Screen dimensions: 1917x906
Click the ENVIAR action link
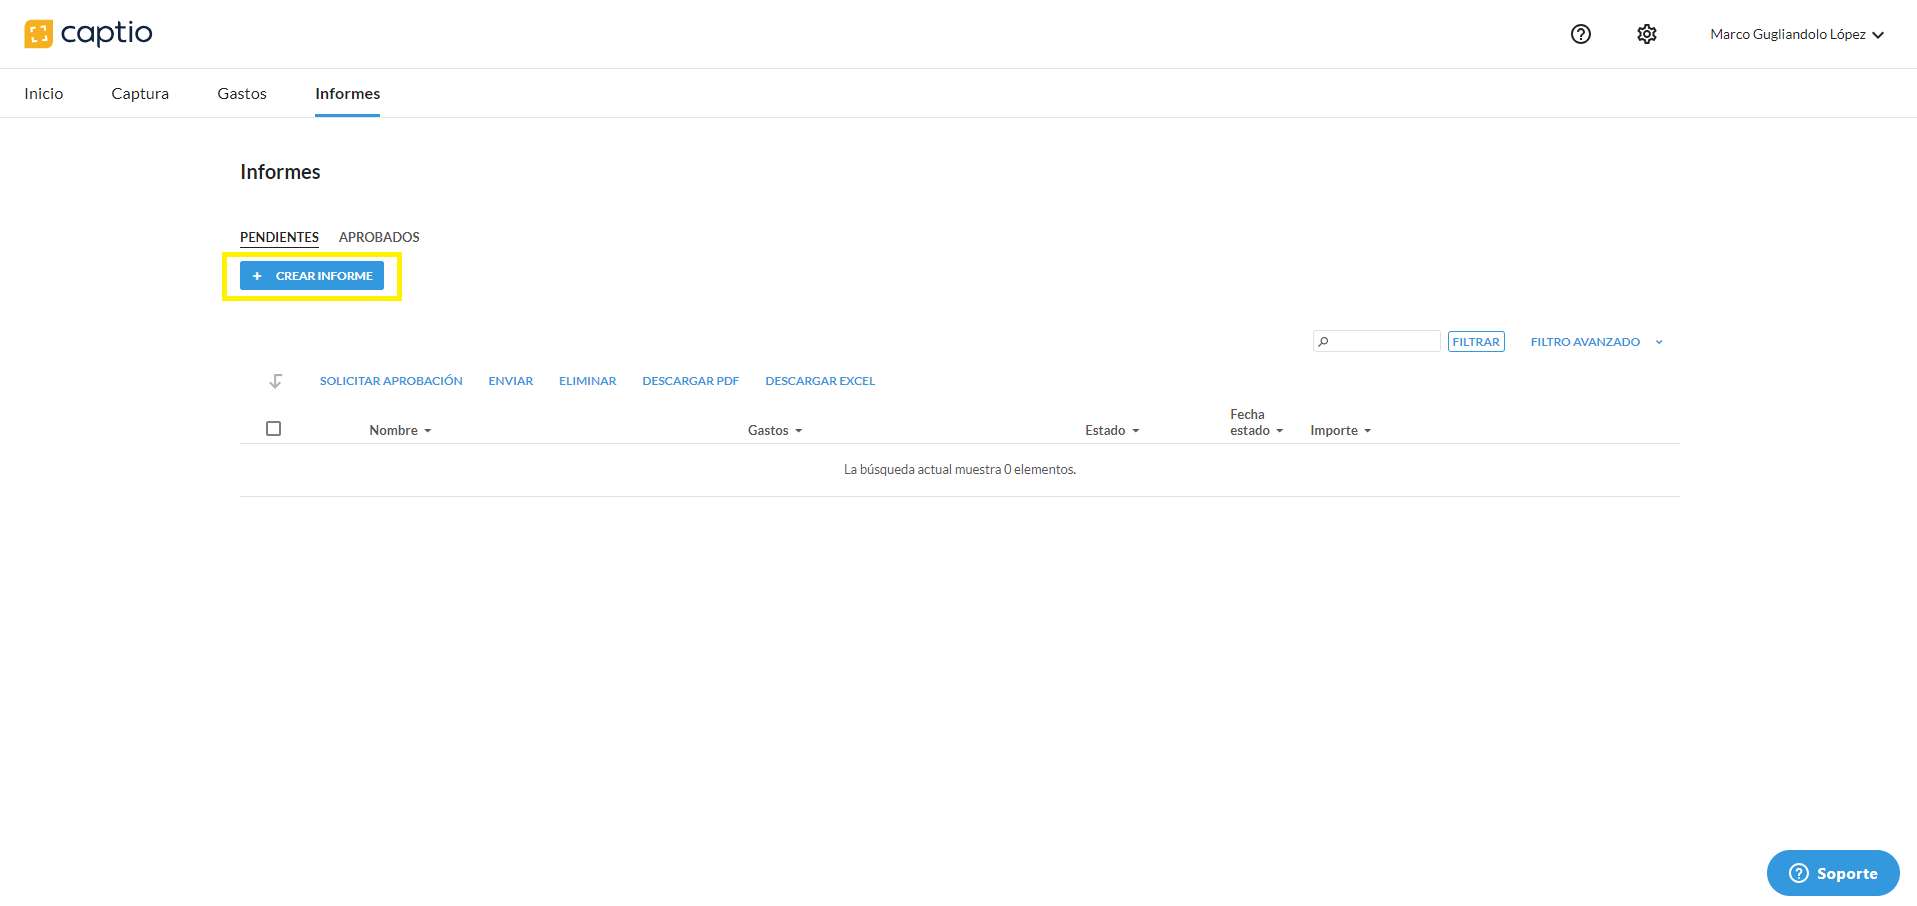511,381
